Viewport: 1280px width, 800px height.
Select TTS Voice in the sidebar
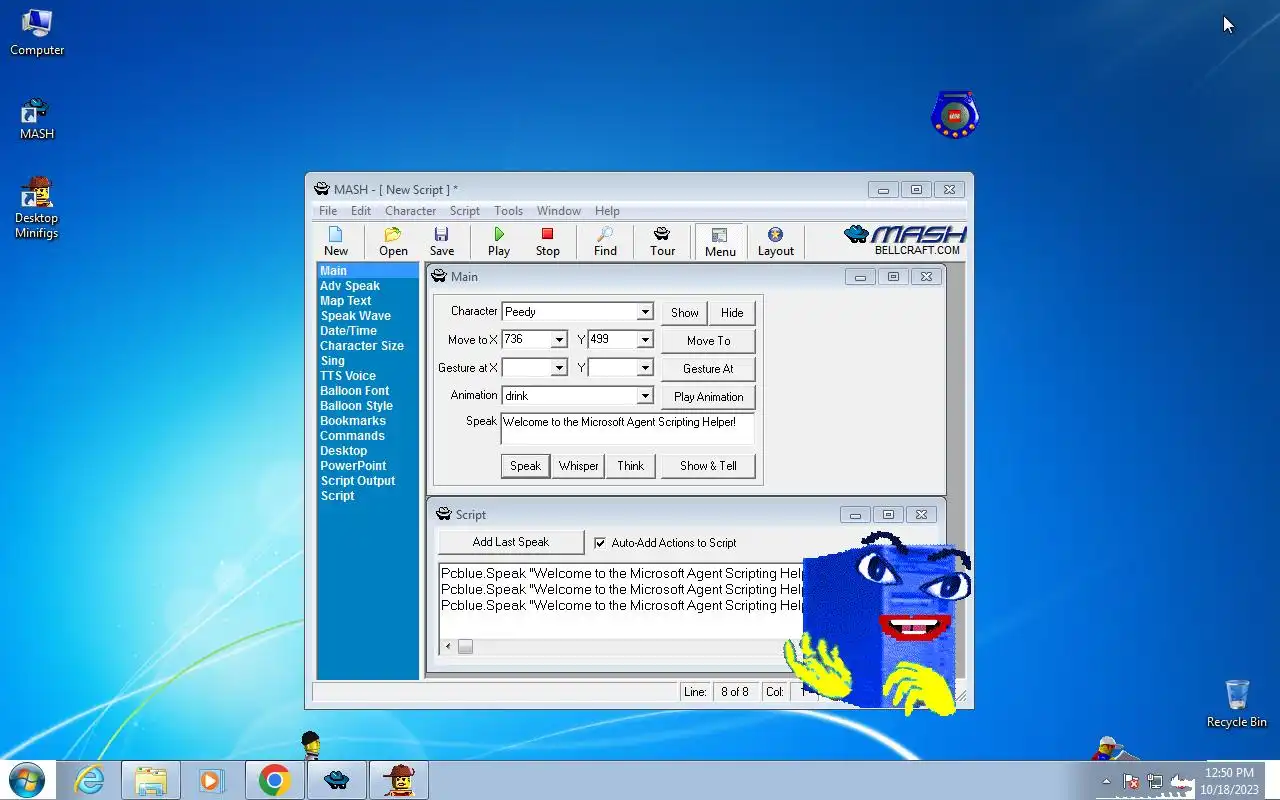348,376
